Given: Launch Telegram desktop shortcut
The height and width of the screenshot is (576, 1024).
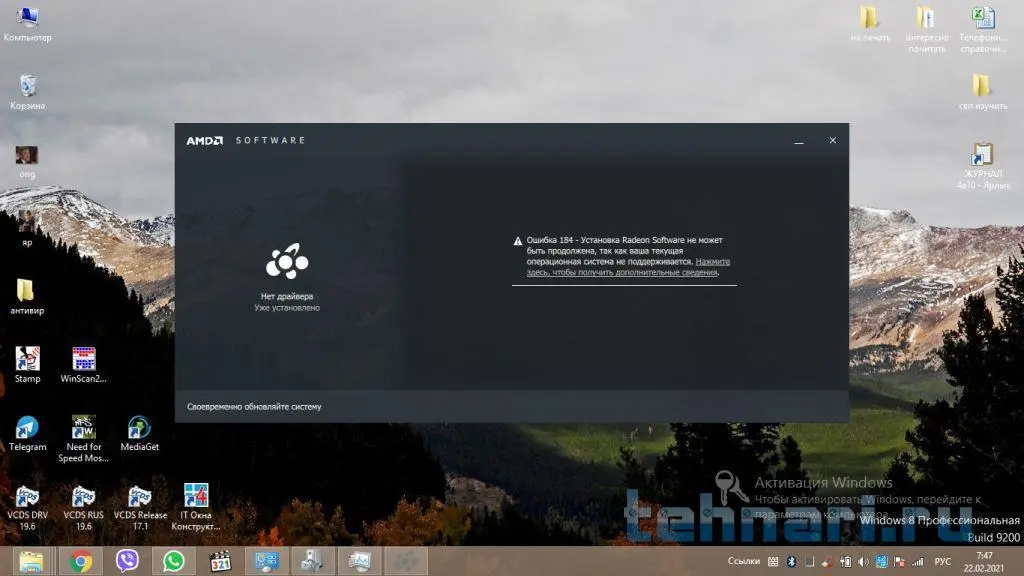Looking at the screenshot, I should click(x=27, y=433).
